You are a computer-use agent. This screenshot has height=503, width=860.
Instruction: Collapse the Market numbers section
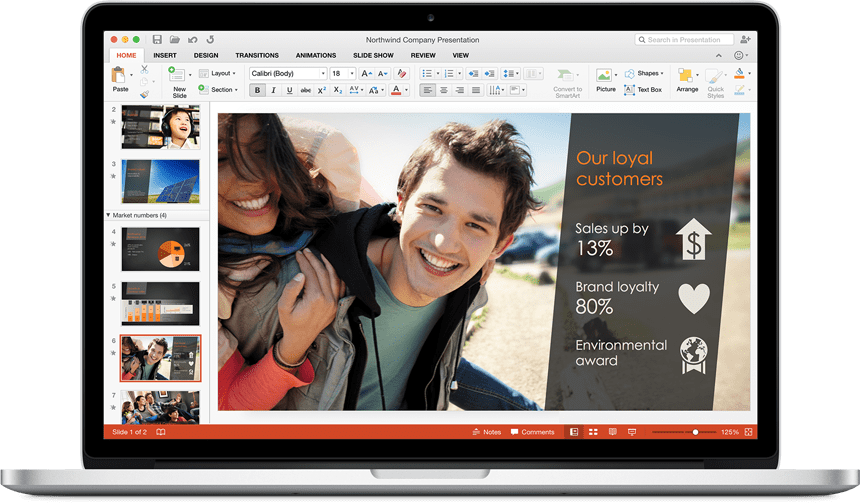click(108, 215)
